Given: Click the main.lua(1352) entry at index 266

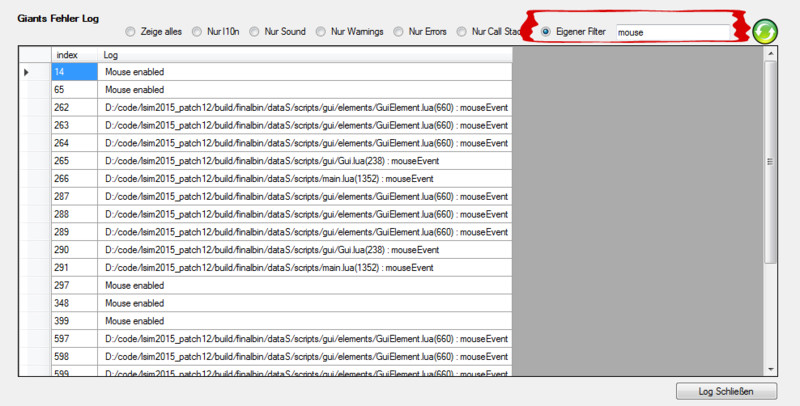Looking at the screenshot, I should (305, 179).
